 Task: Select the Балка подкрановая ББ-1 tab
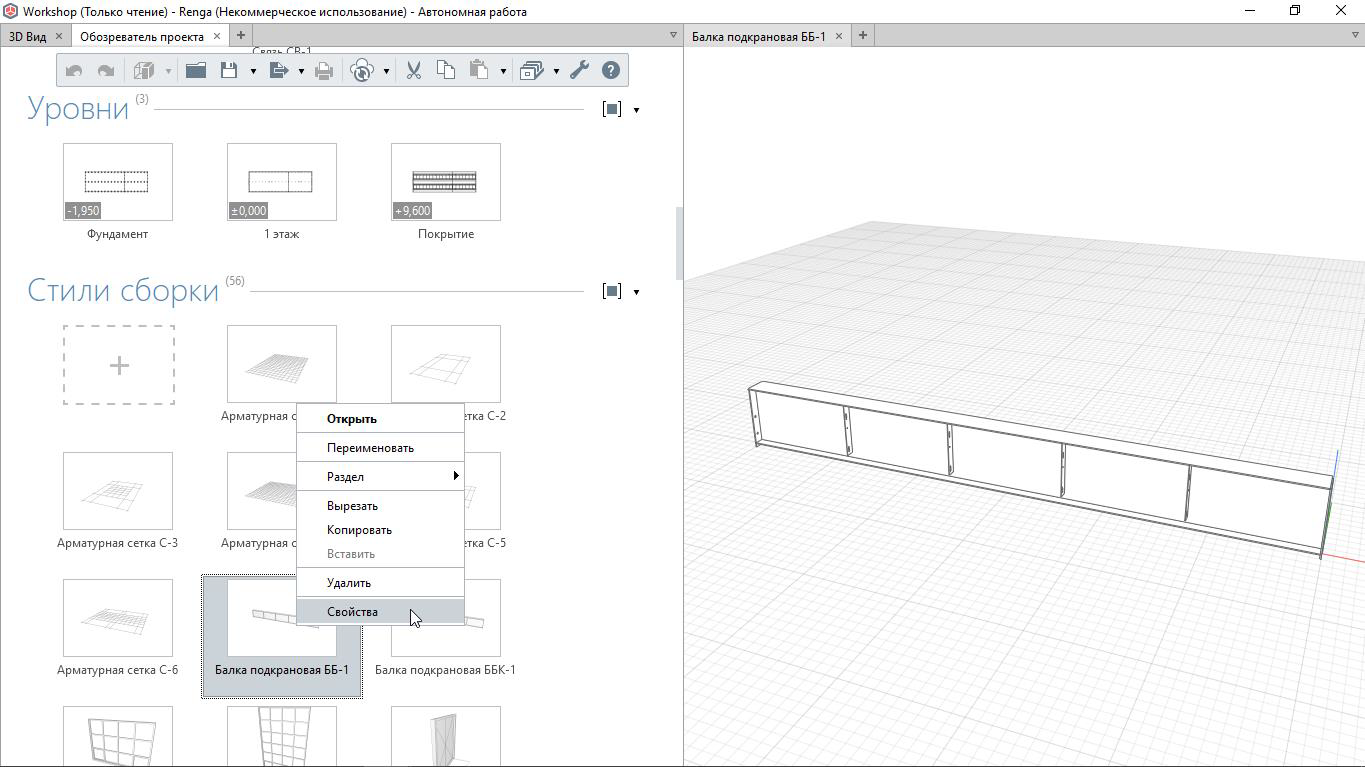click(759, 36)
